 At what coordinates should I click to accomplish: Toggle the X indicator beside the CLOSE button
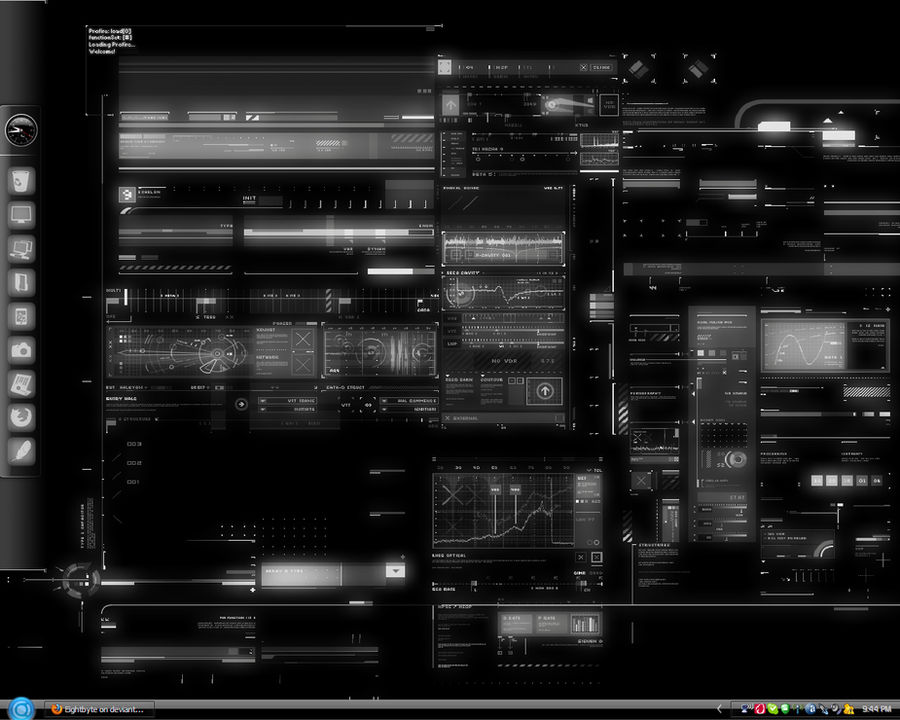[584, 67]
